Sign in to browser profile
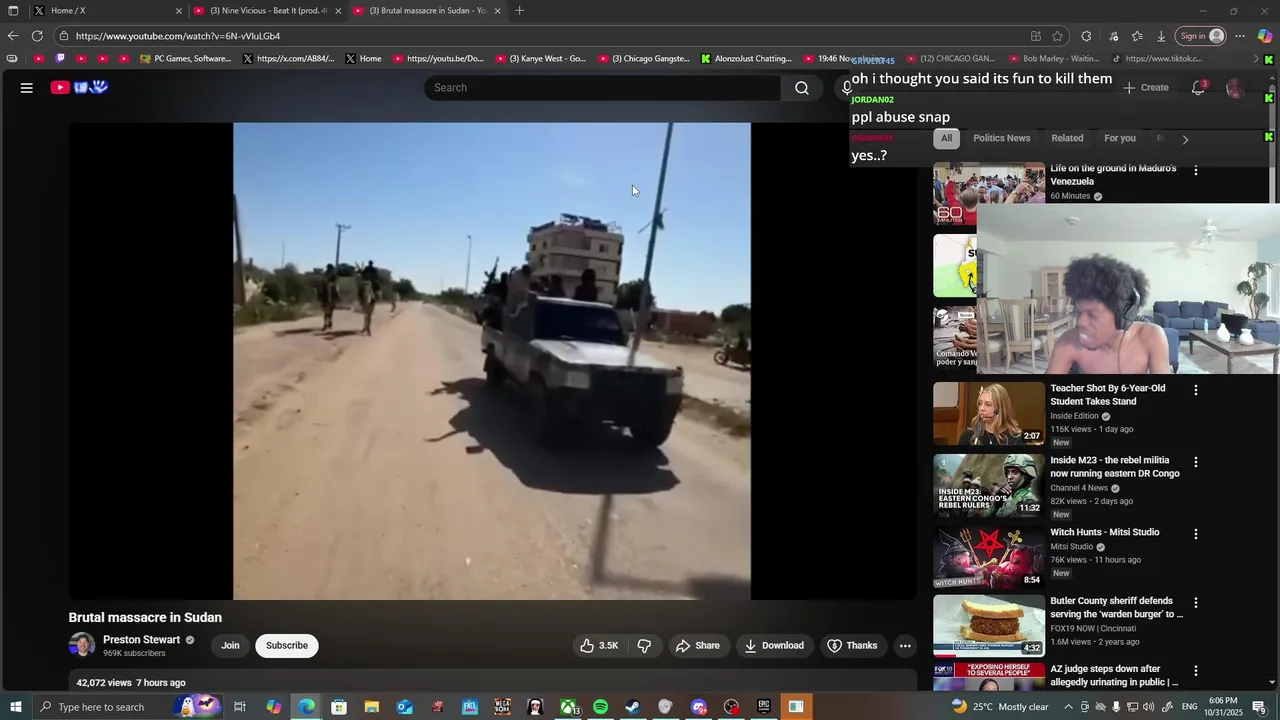 point(1201,36)
